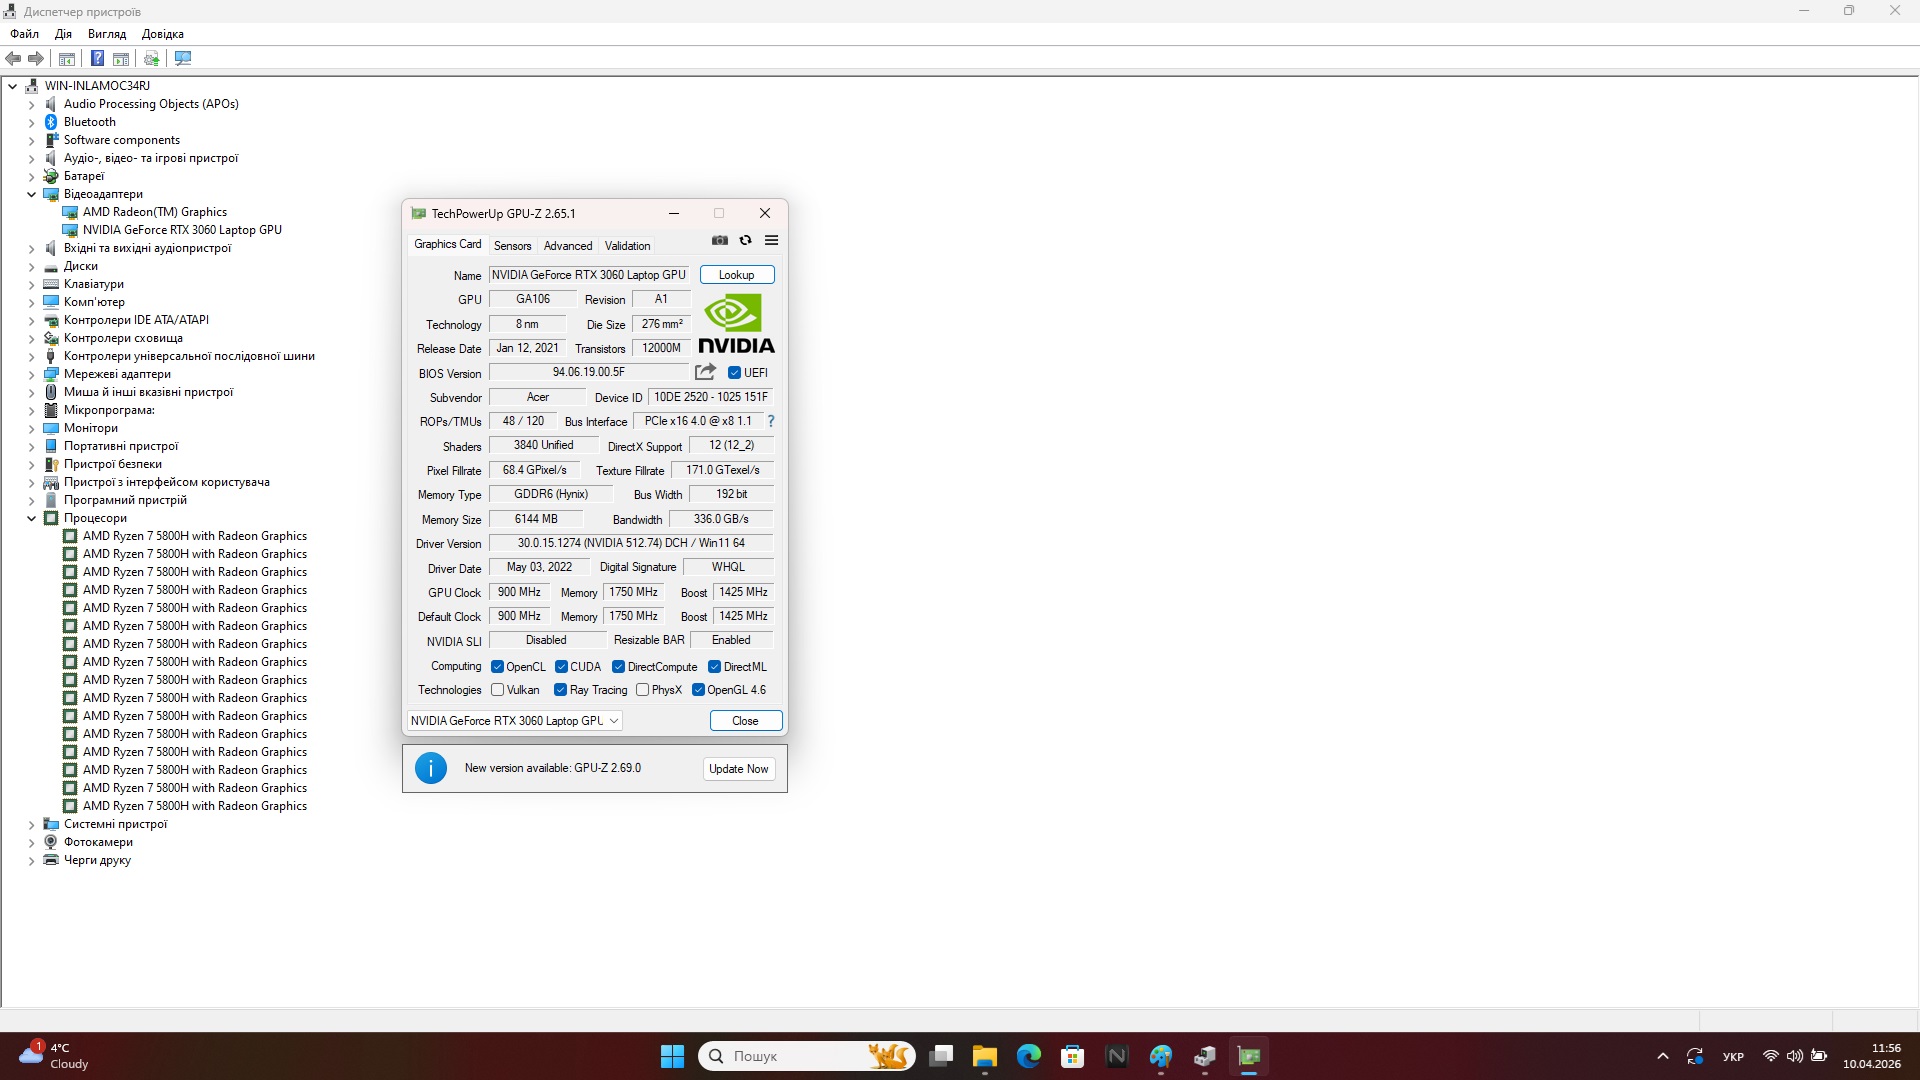The image size is (1920, 1080).
Task: Click the blue Help toolbar icon
Action: coord(97,59)
